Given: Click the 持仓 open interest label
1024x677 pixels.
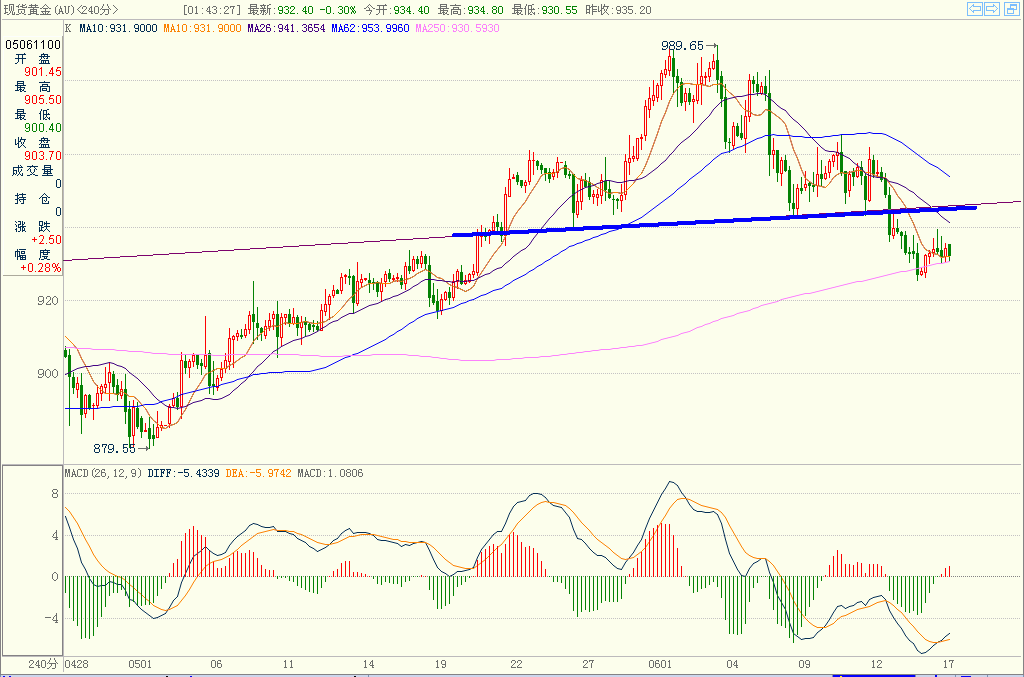Looking at the screenshot, I should point(32,198).
